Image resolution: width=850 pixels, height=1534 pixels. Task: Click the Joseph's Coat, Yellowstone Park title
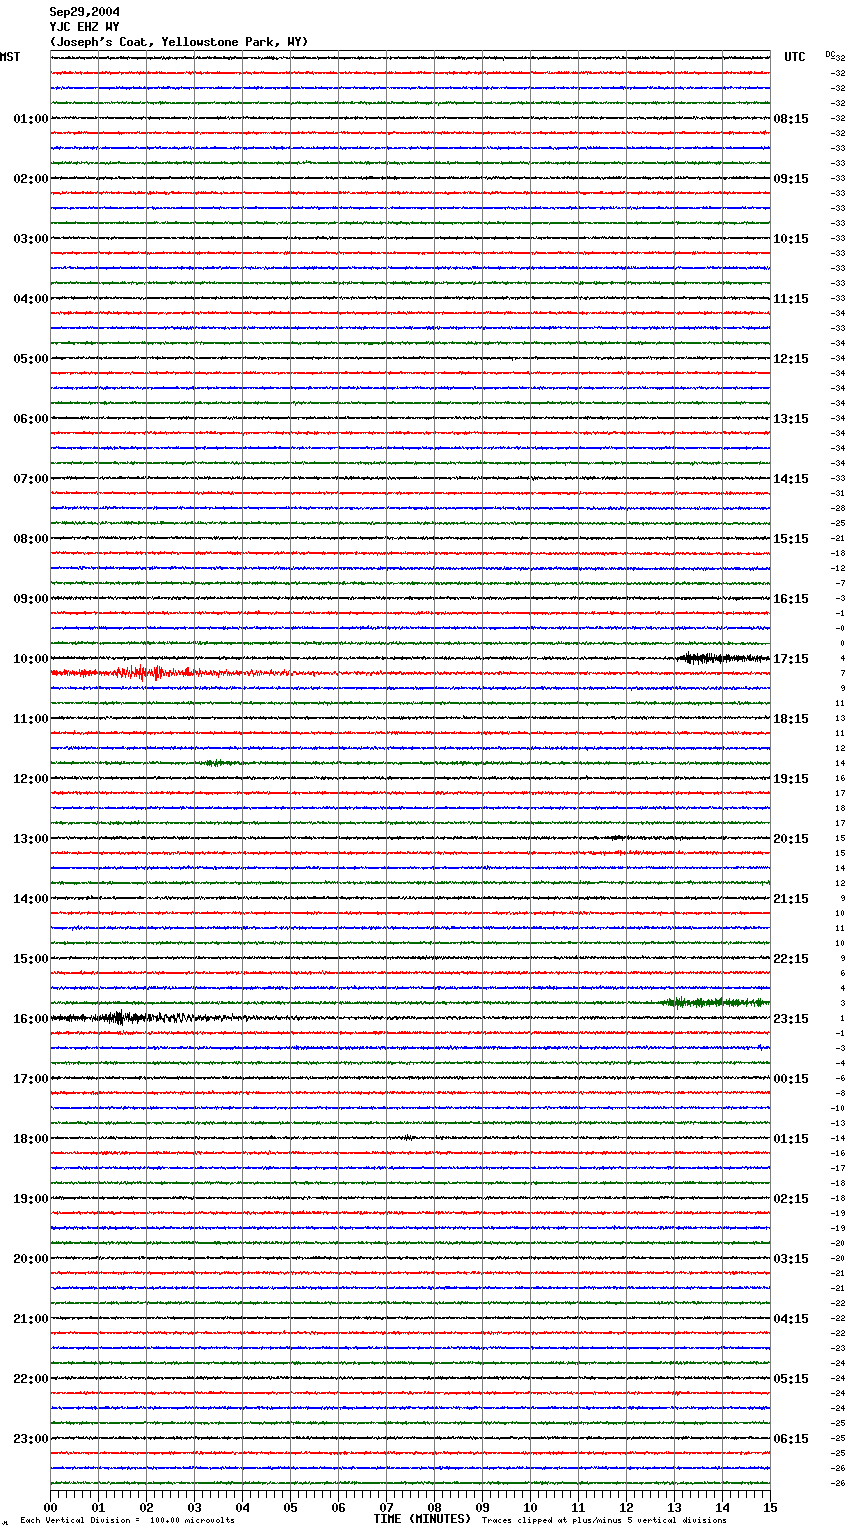pos(179,42)
